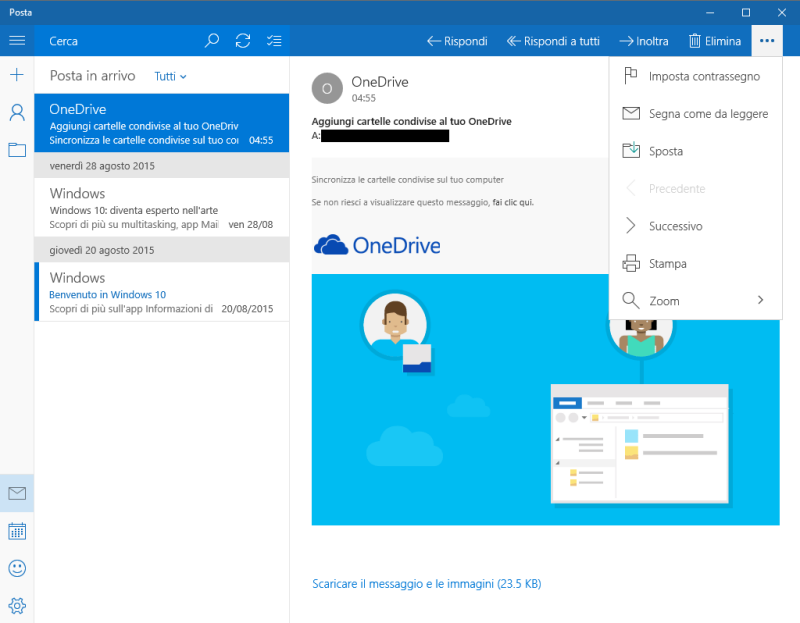Click the Posta in arrivo heading
800x623 pixels.
point(92,76)
